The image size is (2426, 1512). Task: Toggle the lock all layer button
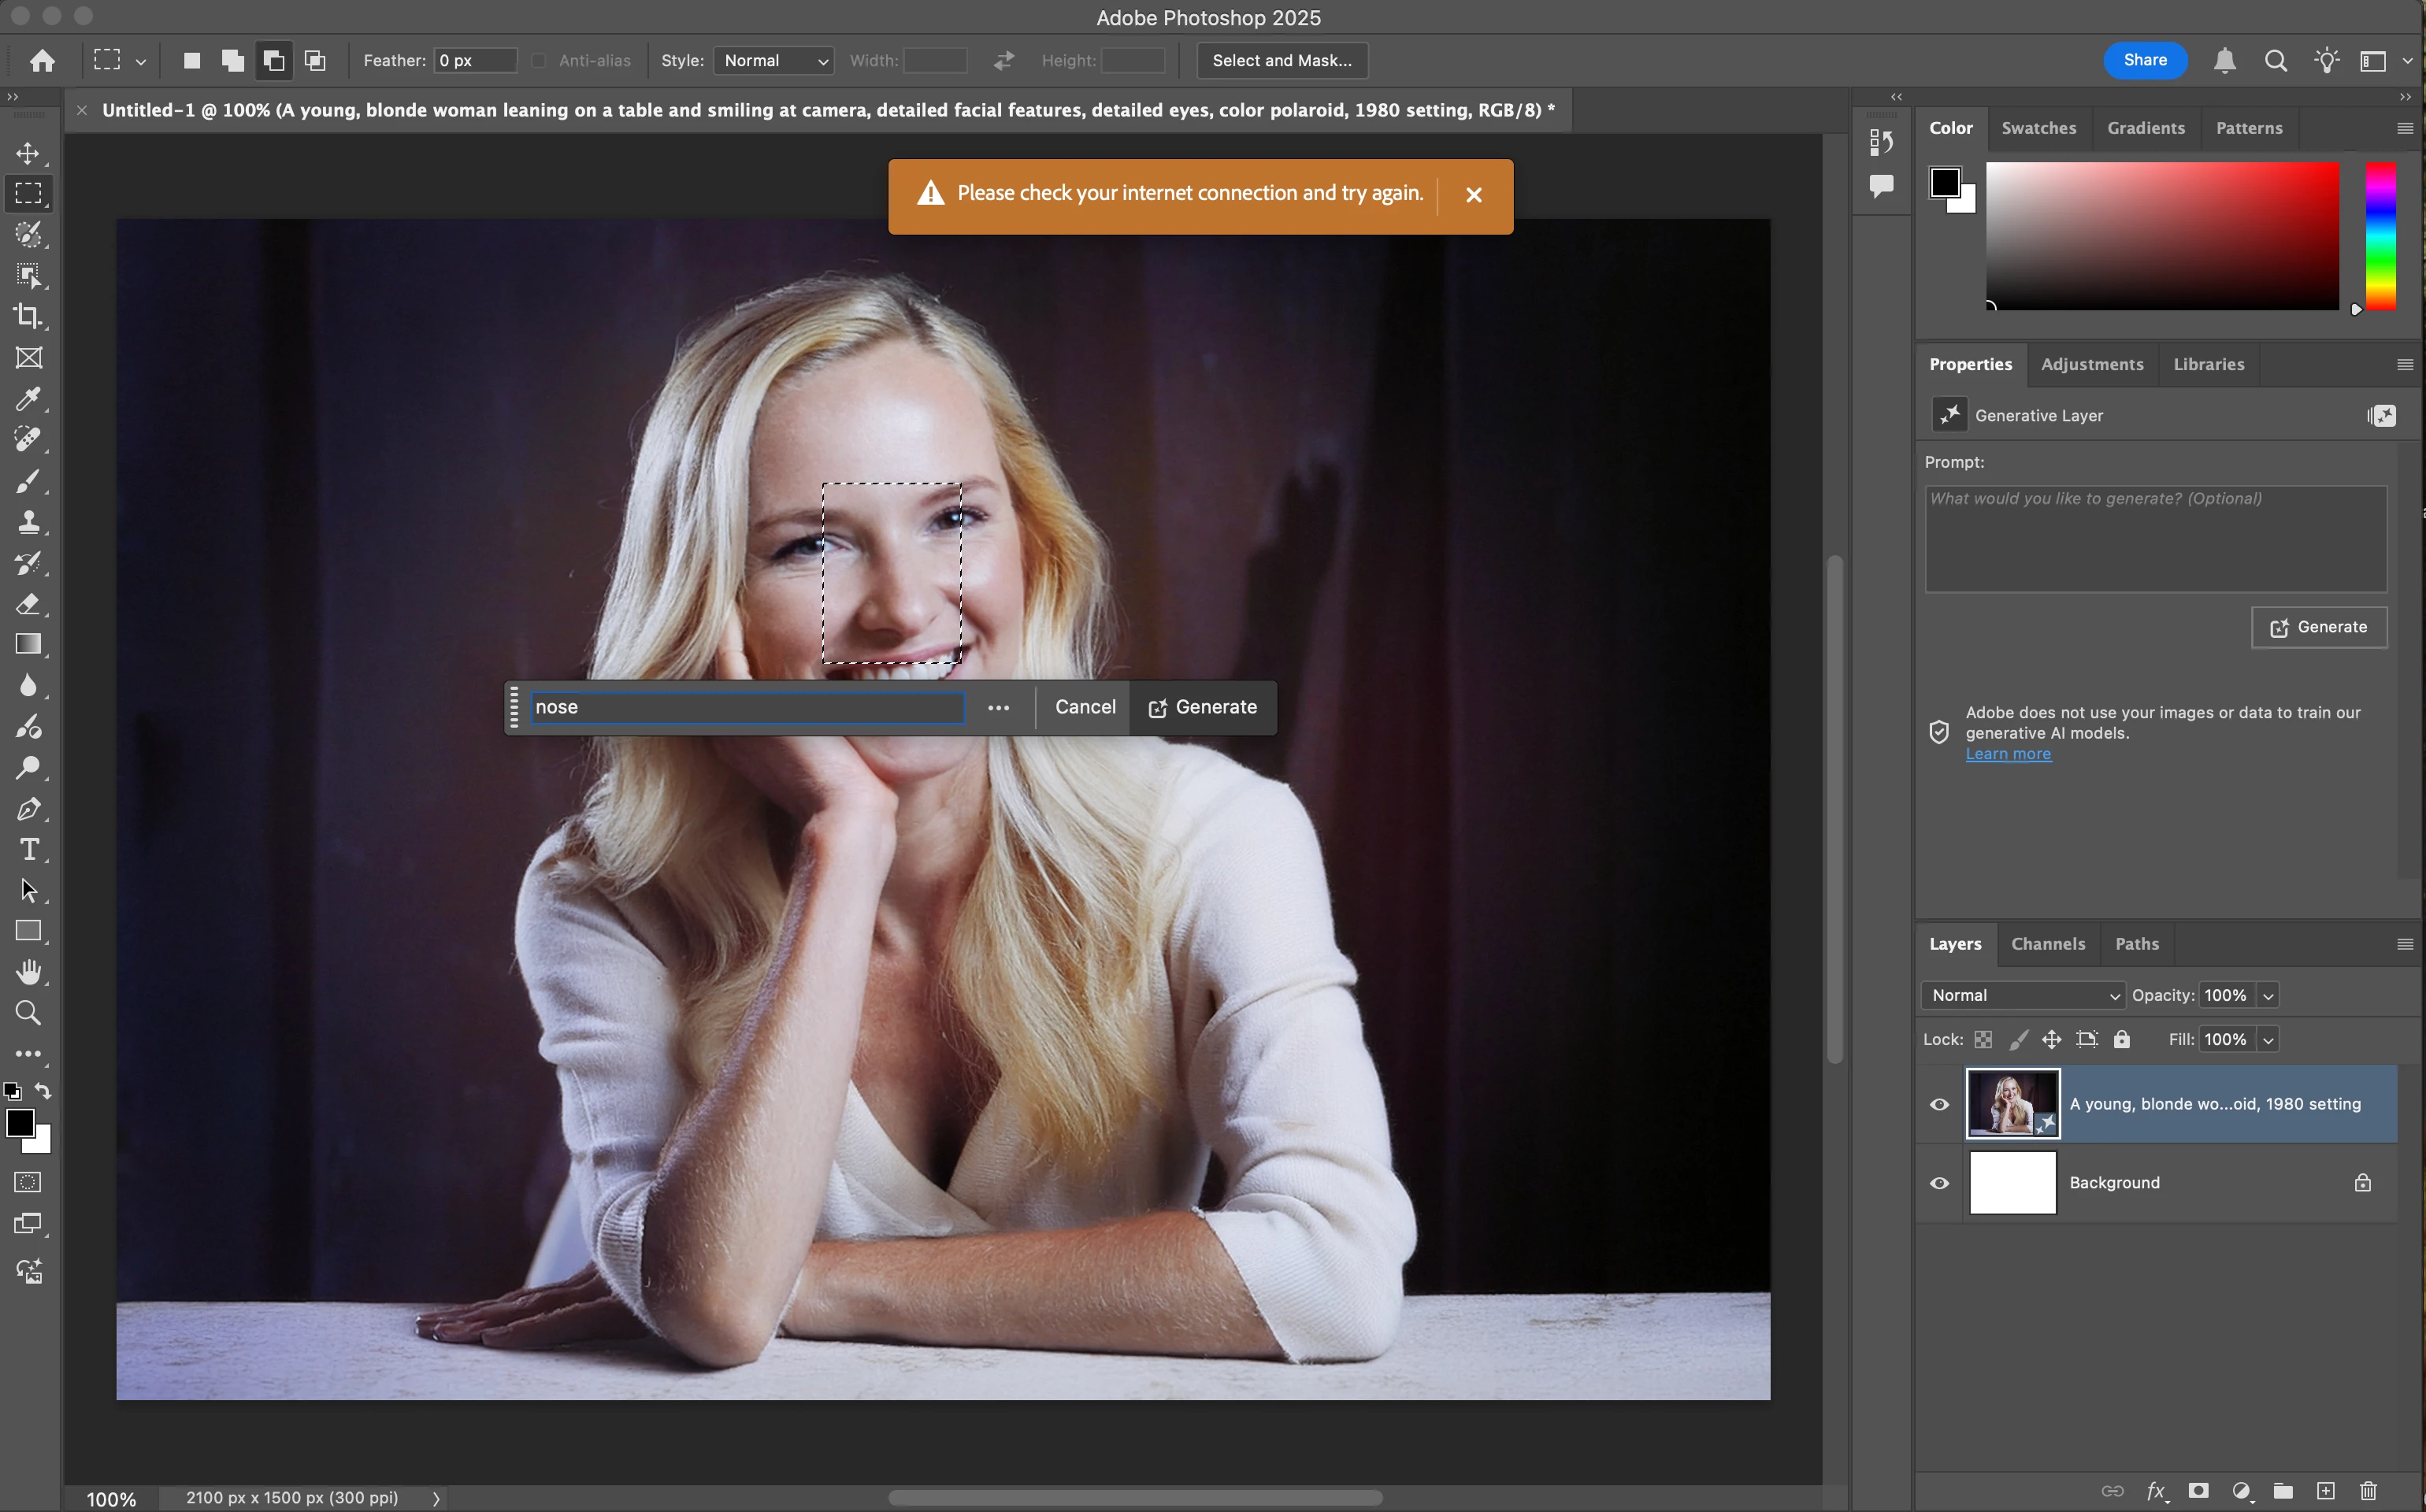click(2122, 1039)
